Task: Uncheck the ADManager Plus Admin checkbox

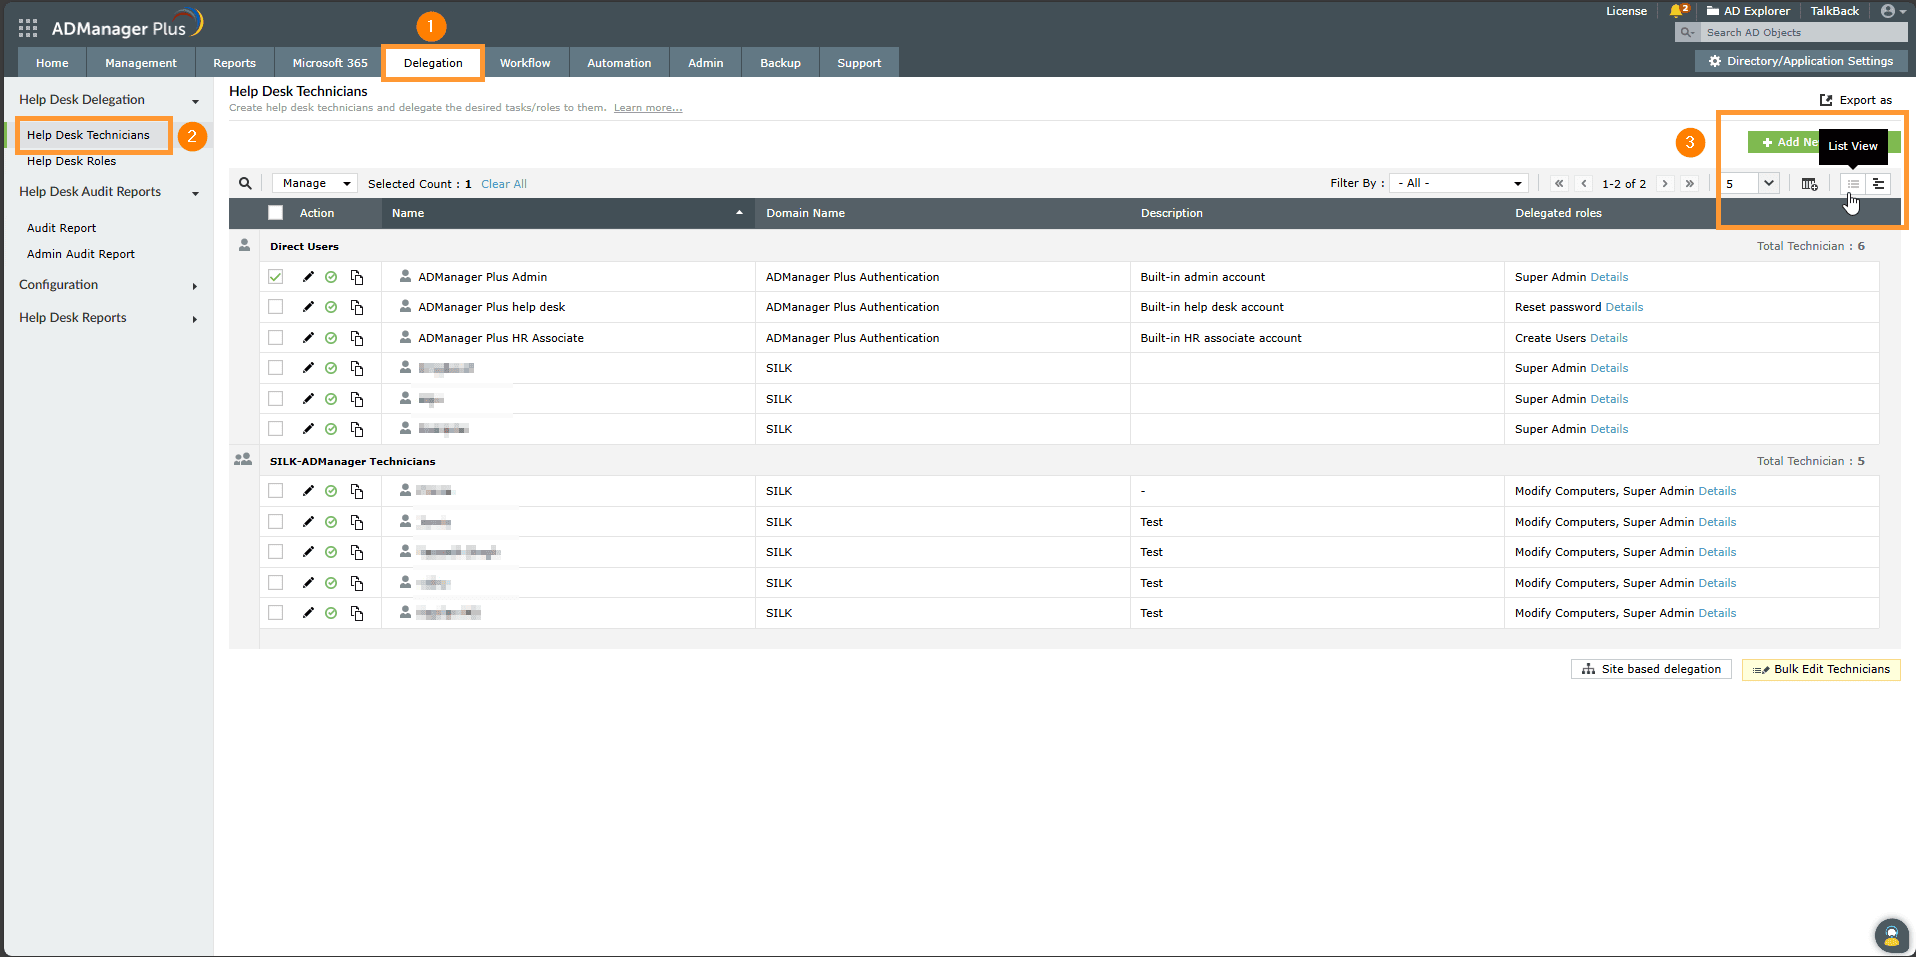Action: [276, 277]
